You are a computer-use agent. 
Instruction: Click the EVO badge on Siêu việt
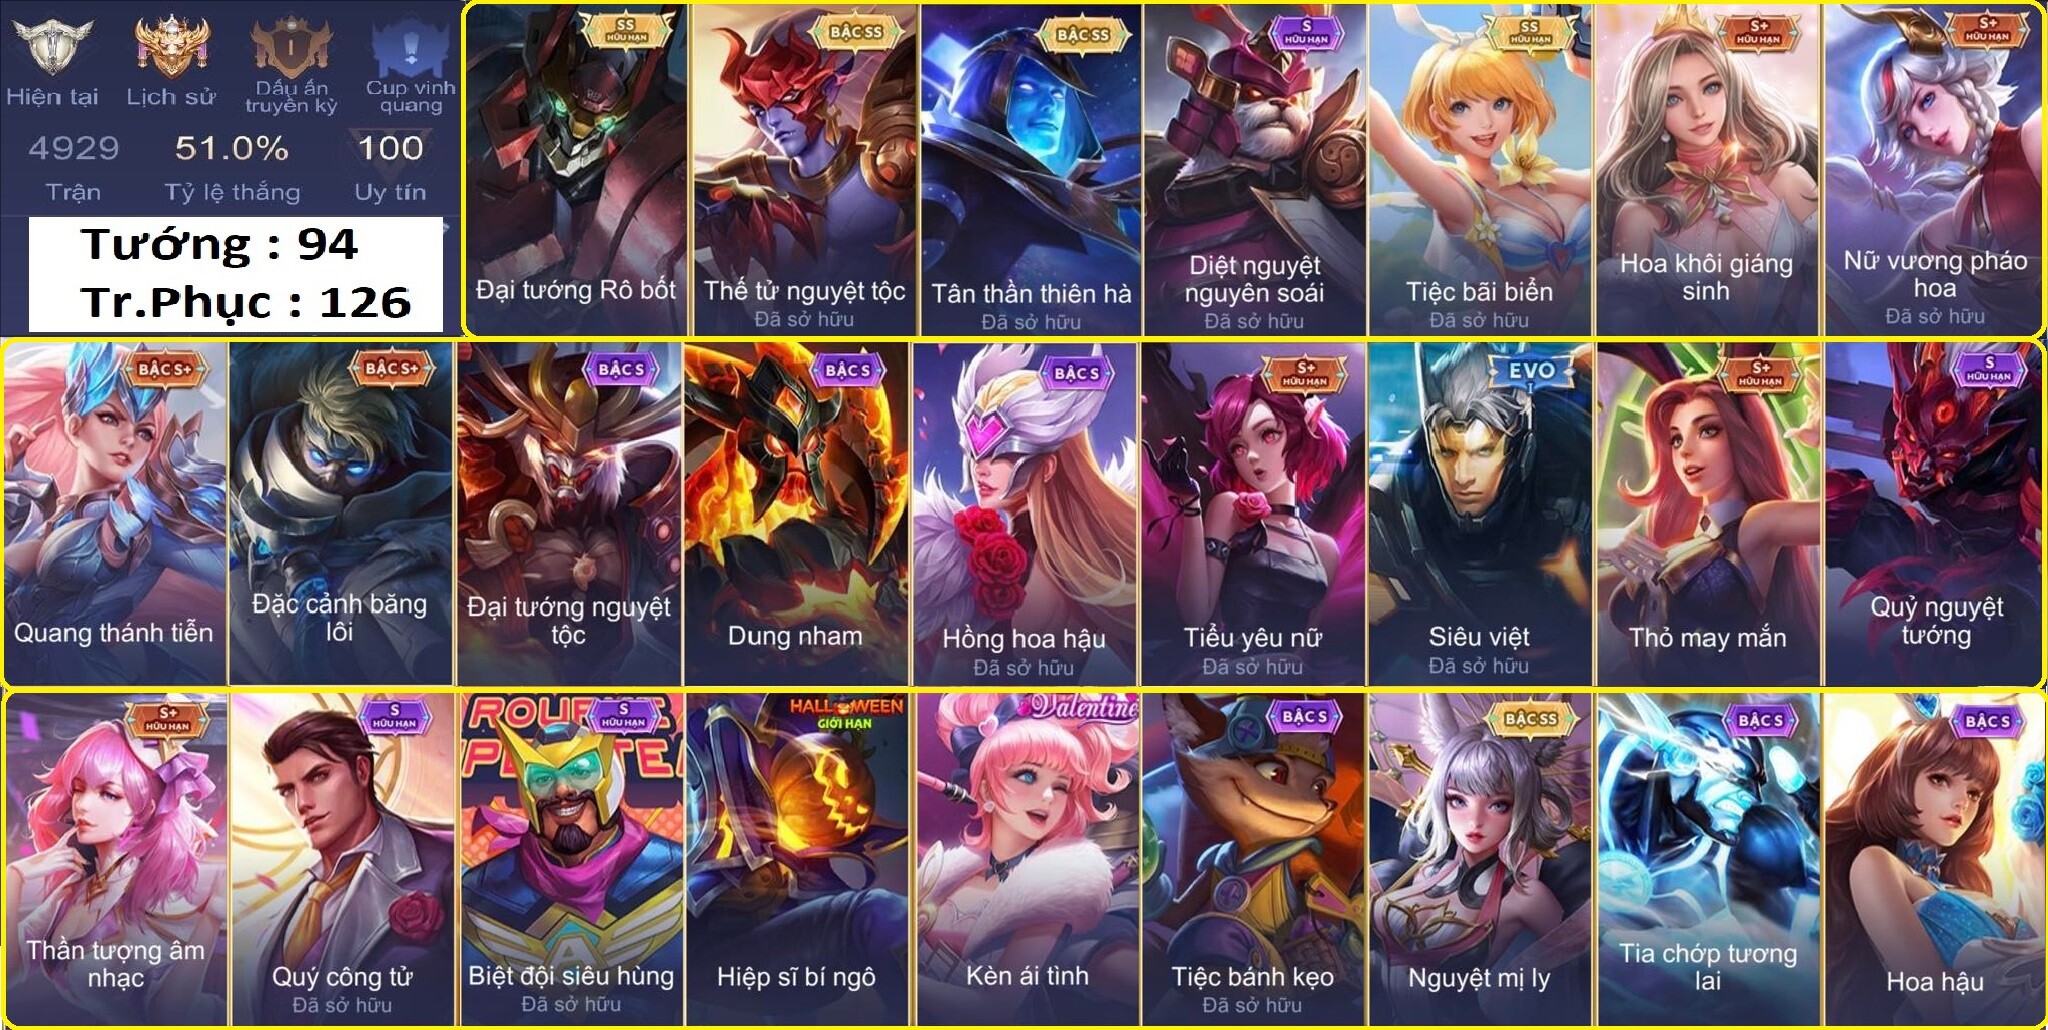pos(1531,372)
